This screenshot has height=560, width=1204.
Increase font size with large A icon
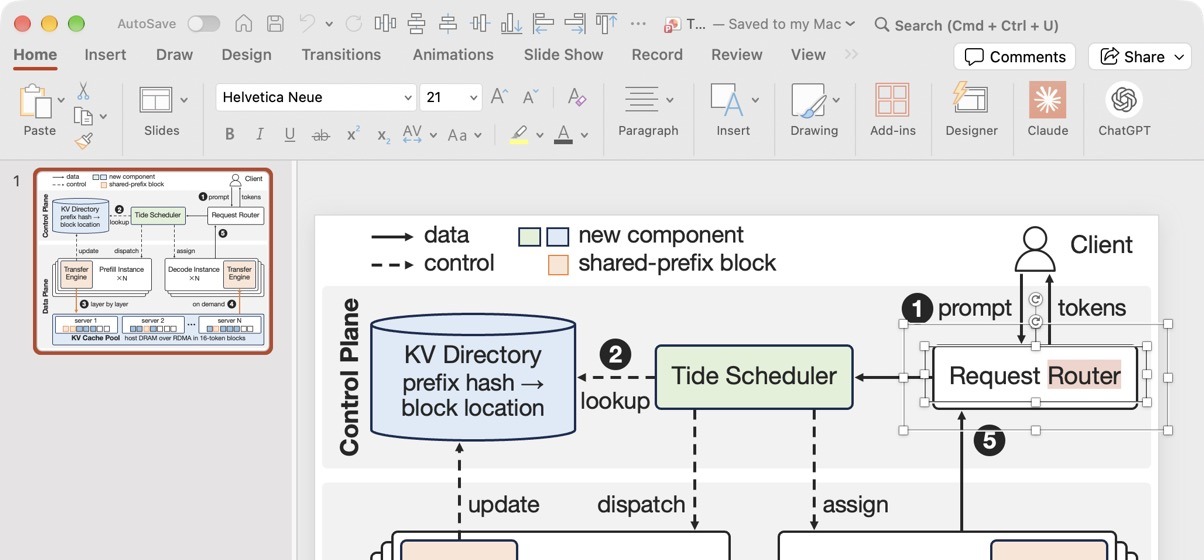pyautogui.click(x=499, y=97)
